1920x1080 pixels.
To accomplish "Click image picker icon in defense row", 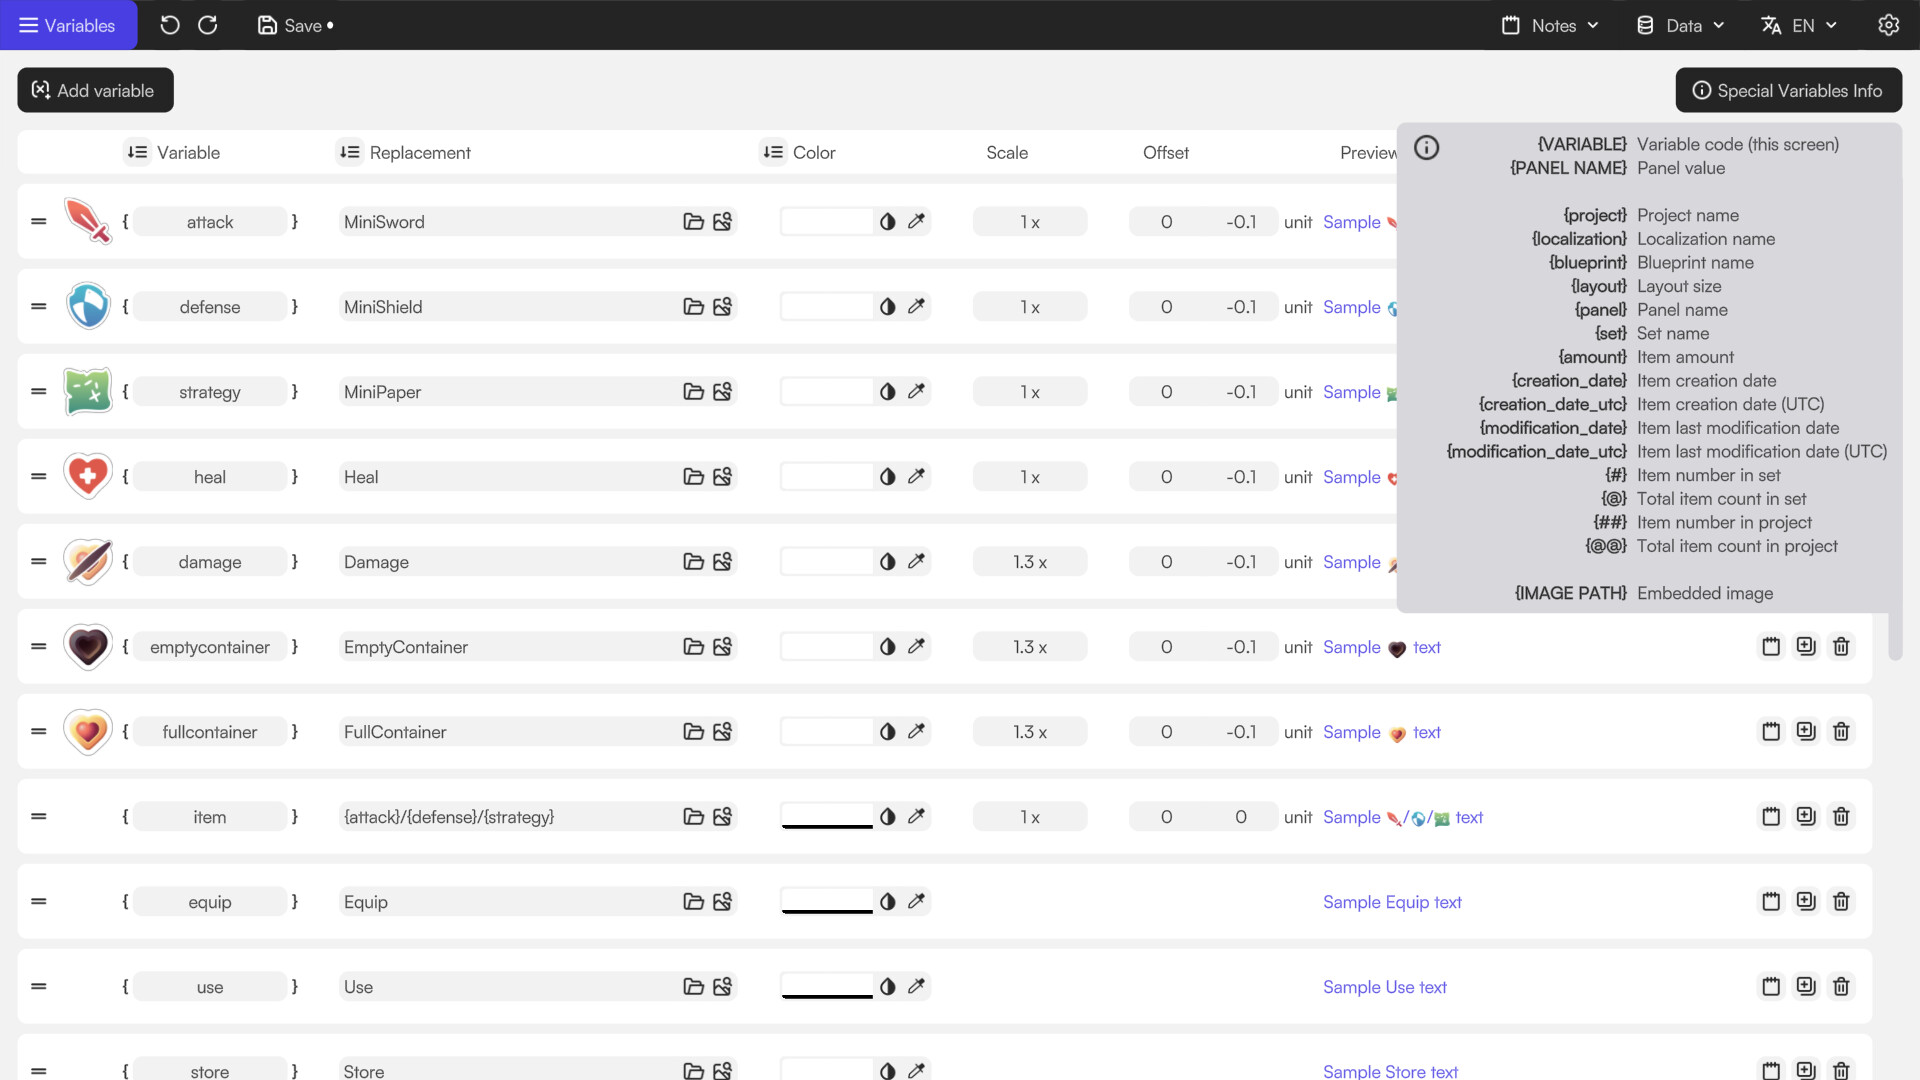I will [722, 307].
